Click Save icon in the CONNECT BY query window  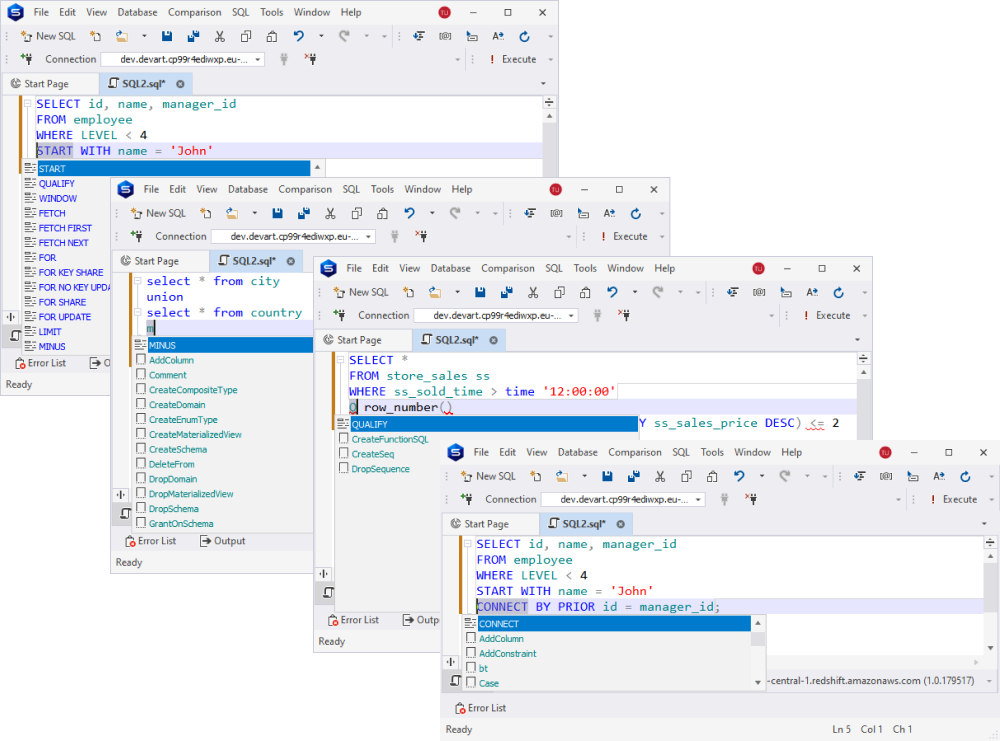608,476
